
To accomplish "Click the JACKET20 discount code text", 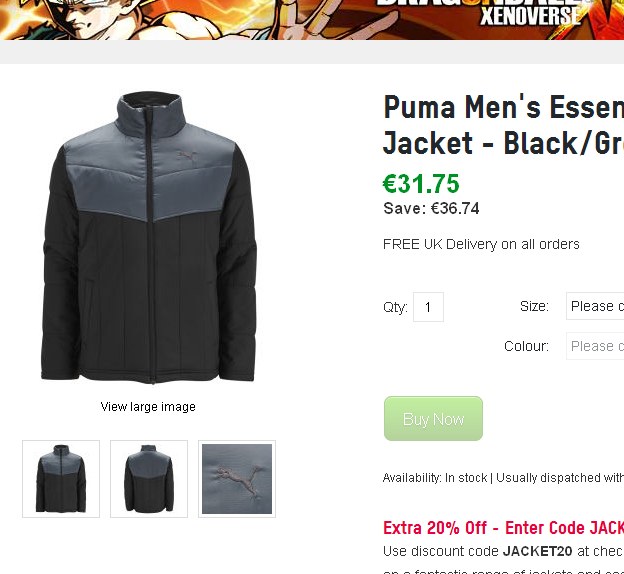I will tap(538, 551).
